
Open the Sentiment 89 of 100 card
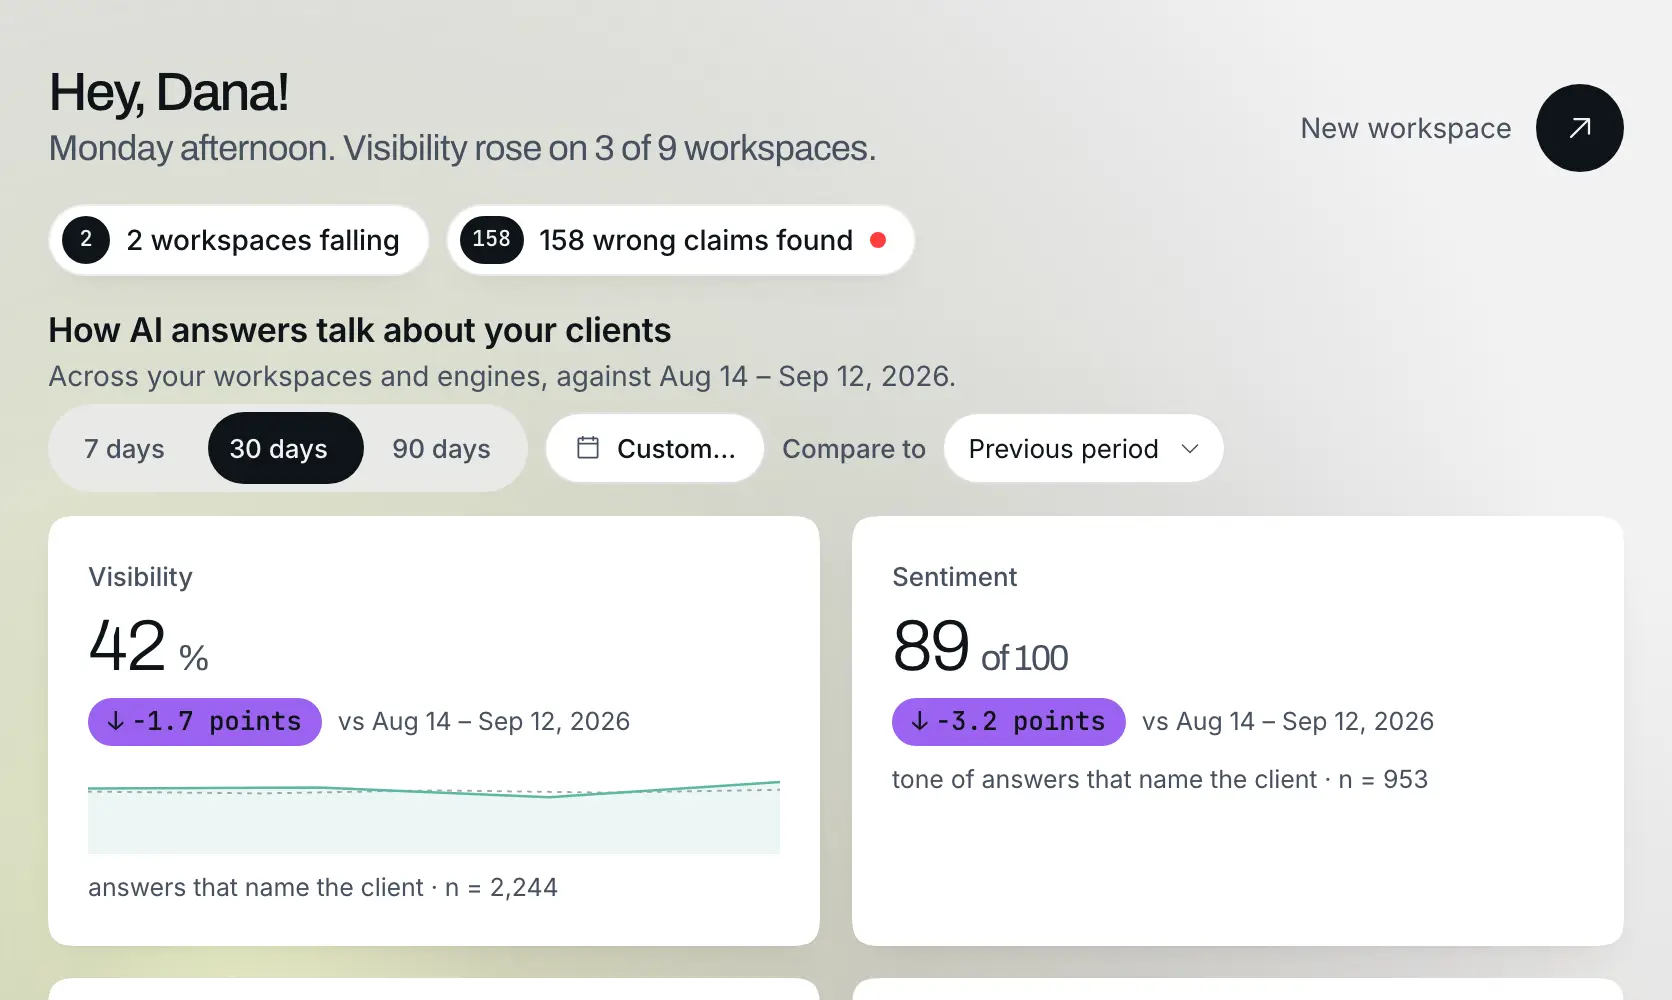(x=1237, y=730)
